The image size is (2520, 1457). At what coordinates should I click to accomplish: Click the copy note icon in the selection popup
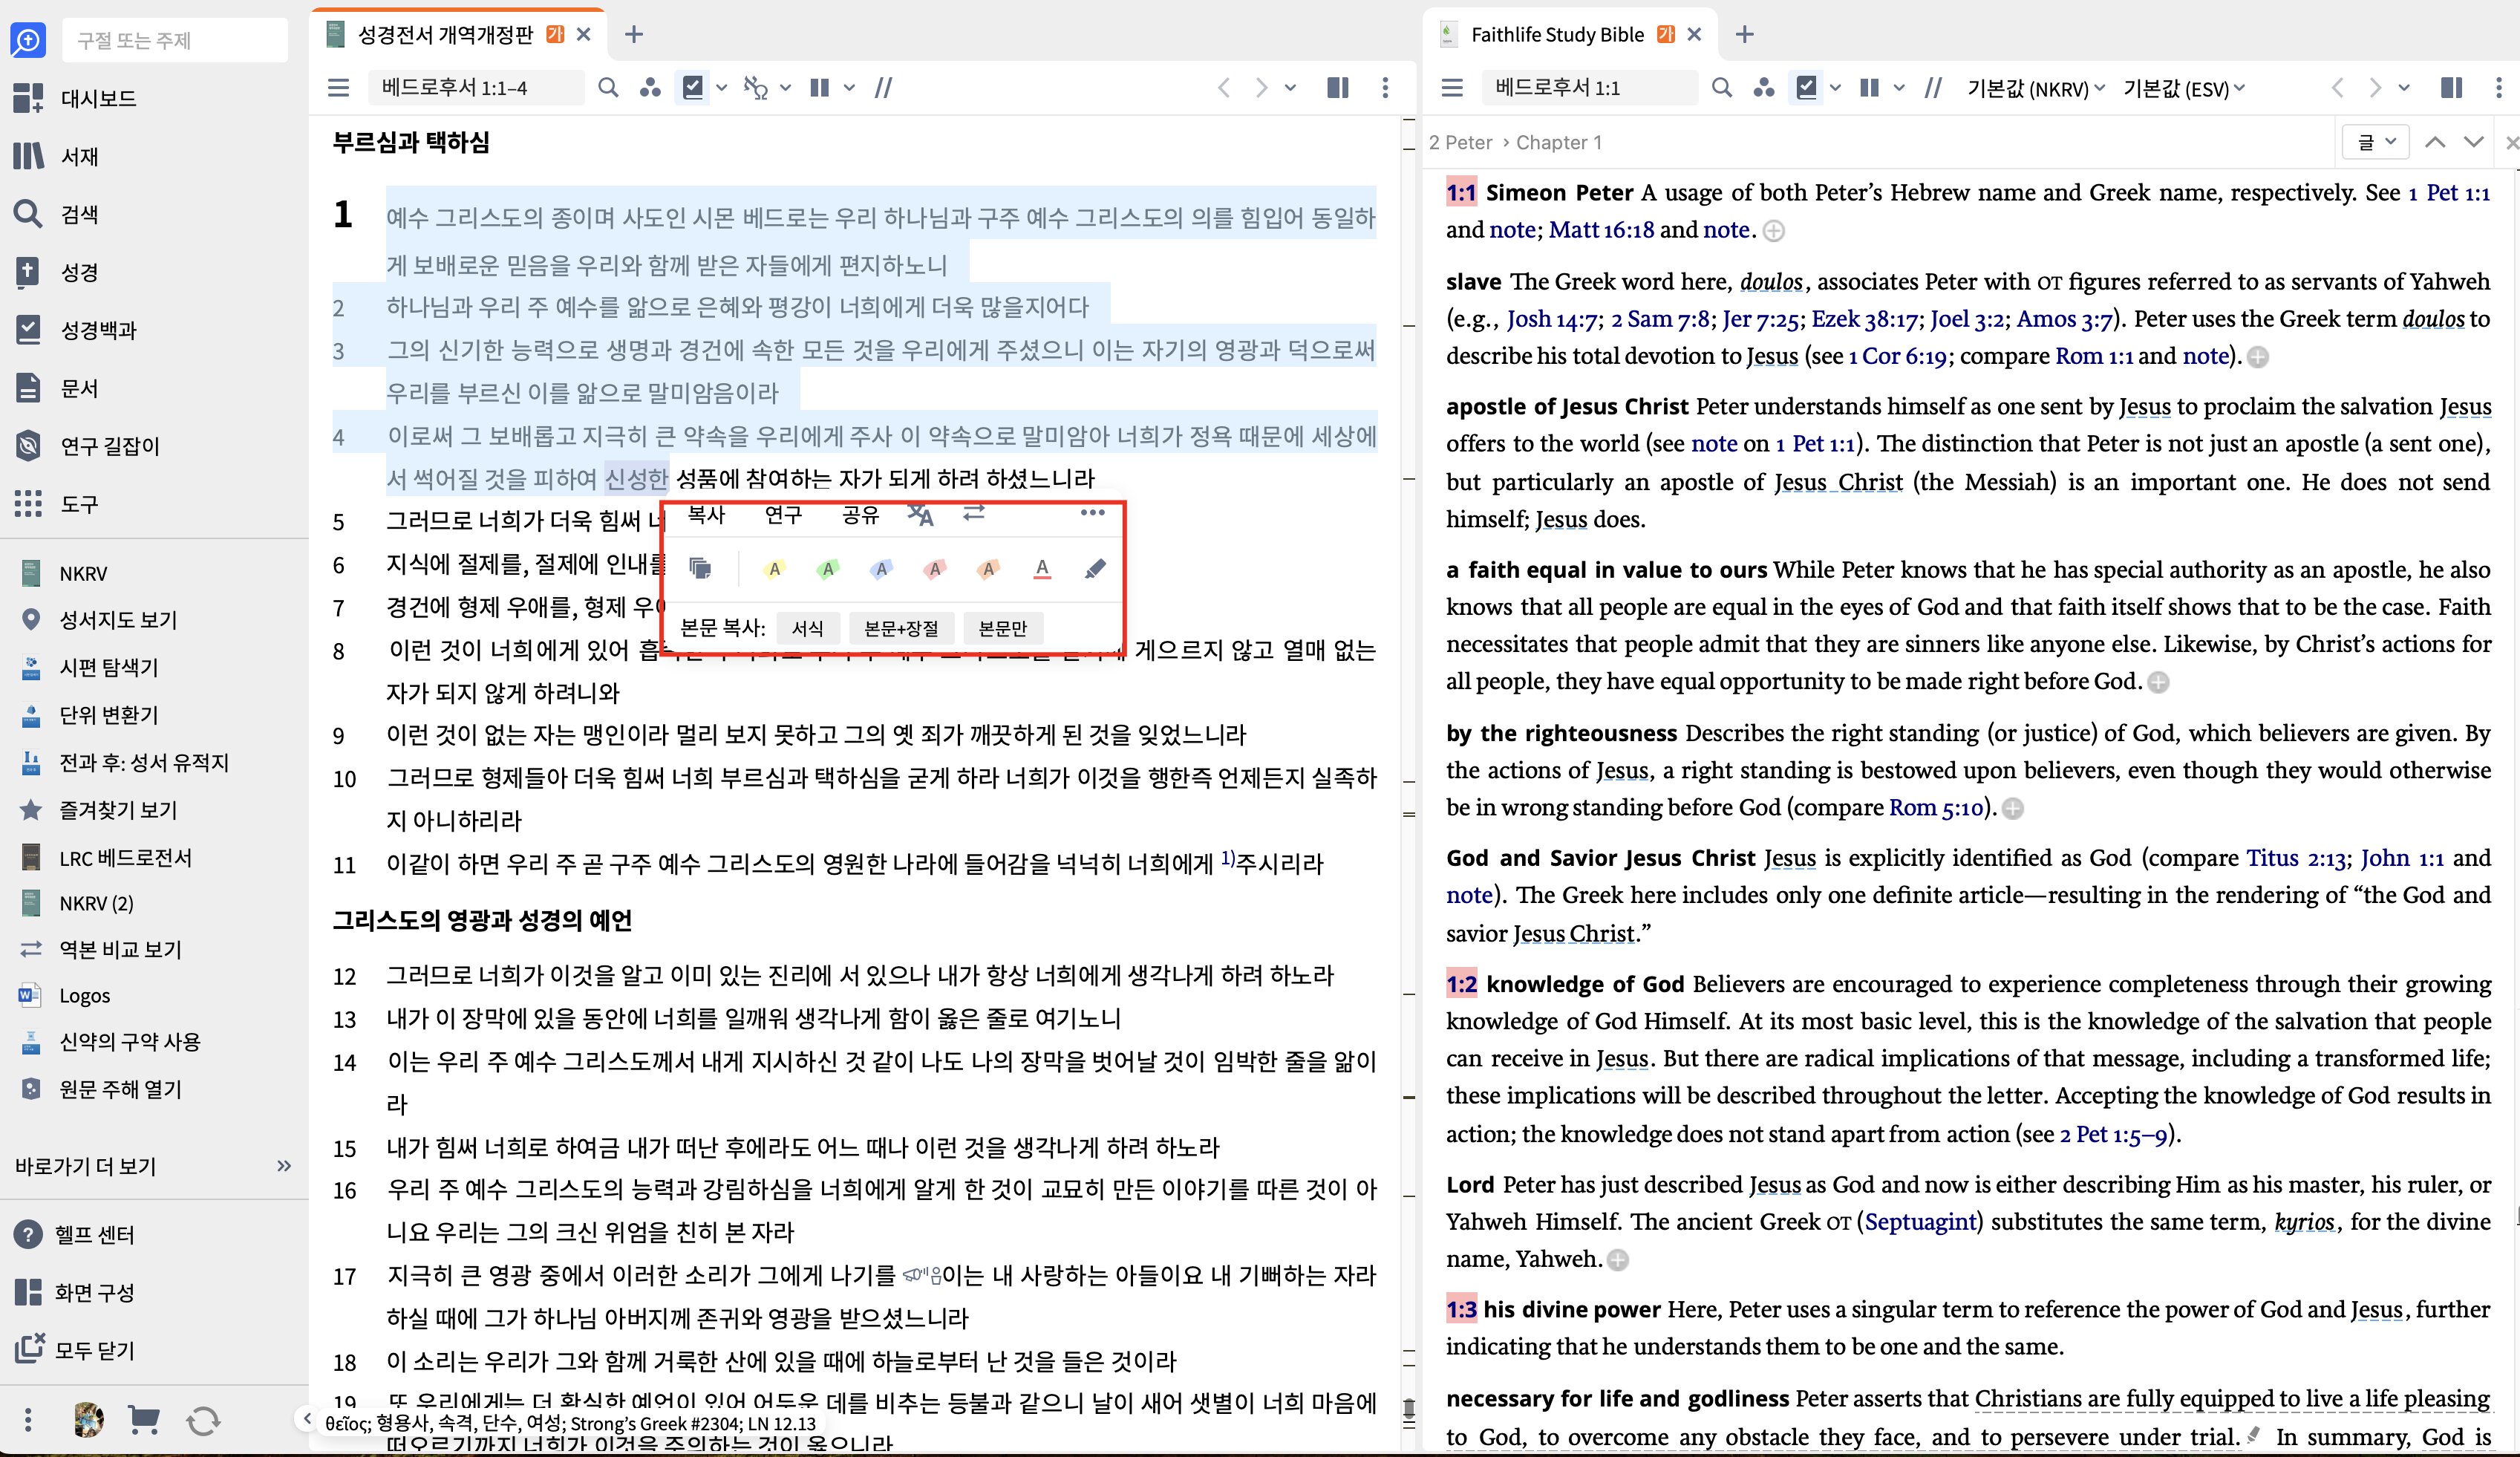click(x=700, y=569)
